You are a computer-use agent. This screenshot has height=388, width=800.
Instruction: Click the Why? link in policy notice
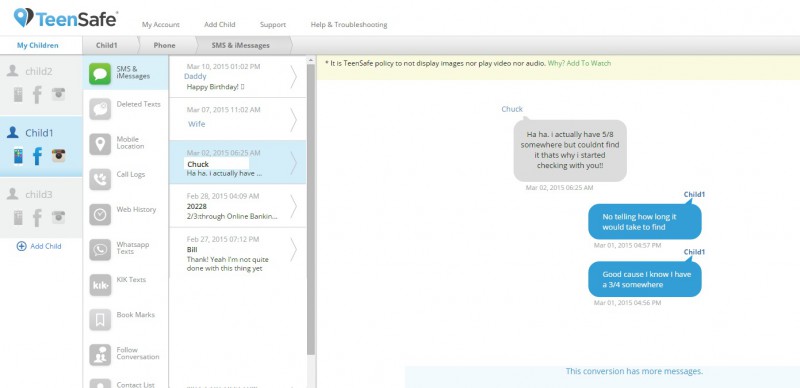click(x=555, y=63)
